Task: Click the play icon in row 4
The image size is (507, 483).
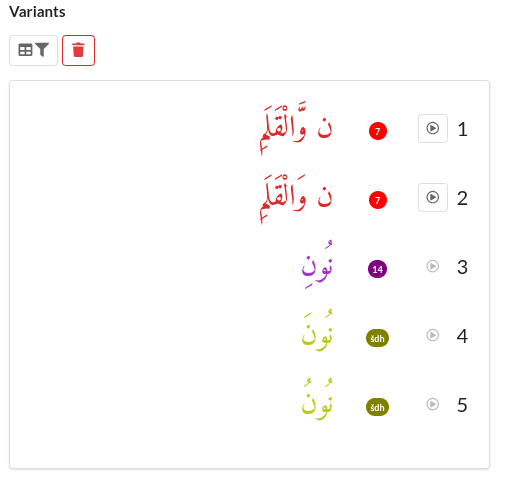Action: click(x=433, y=335)
